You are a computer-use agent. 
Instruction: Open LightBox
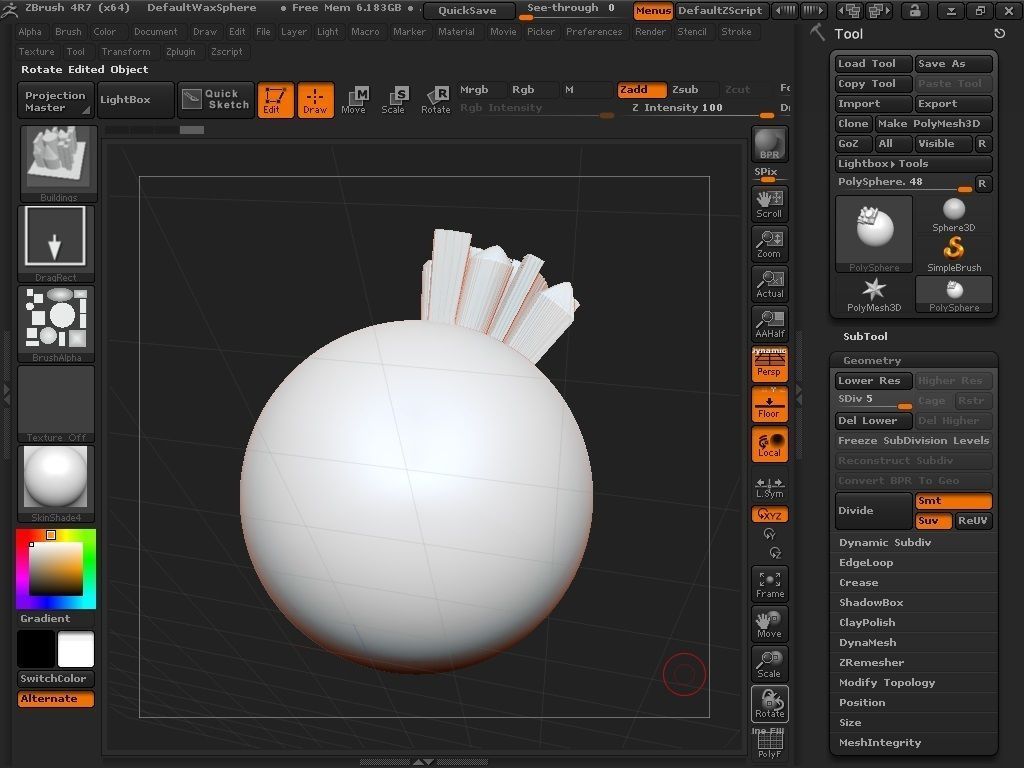[x=135, y=99]
